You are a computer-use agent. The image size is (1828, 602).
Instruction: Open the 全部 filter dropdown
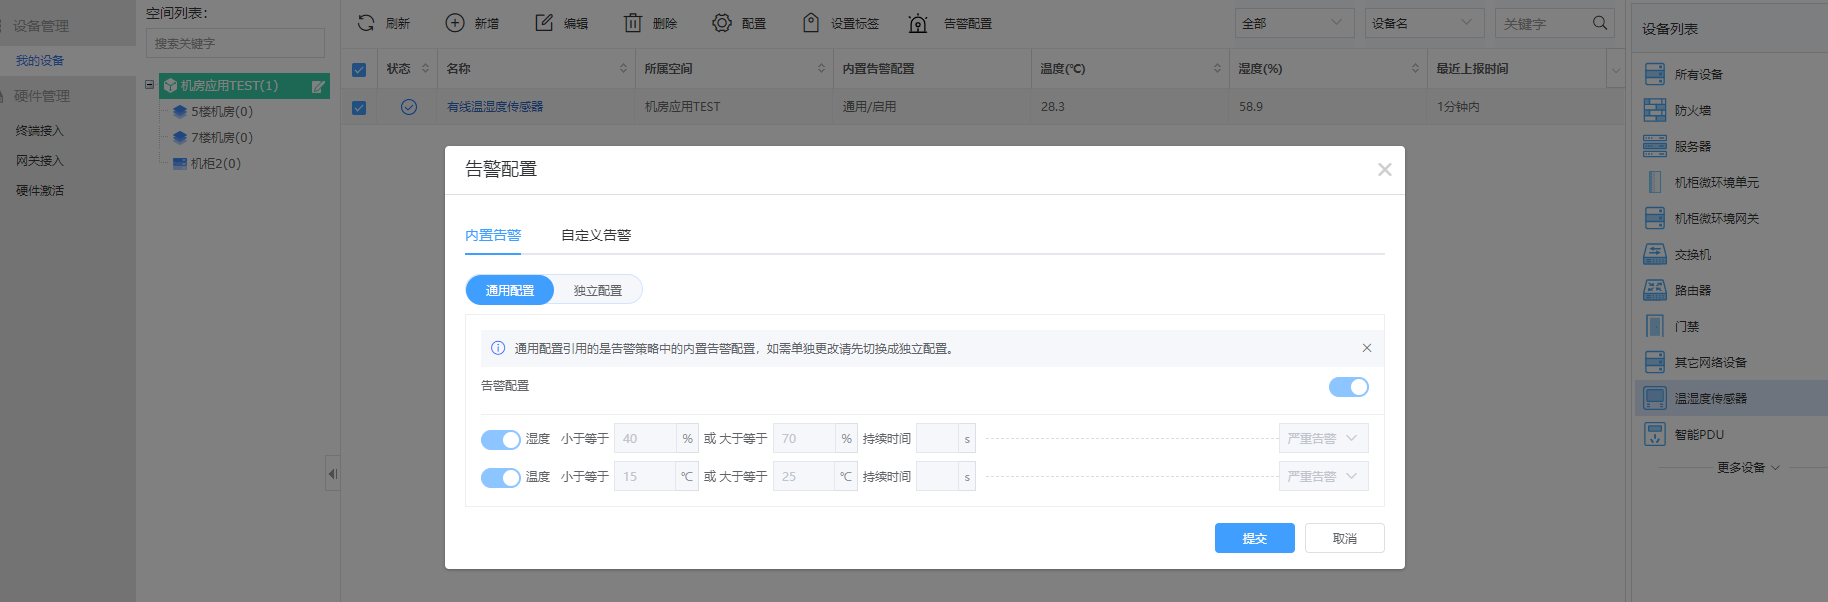[1294, 23]
